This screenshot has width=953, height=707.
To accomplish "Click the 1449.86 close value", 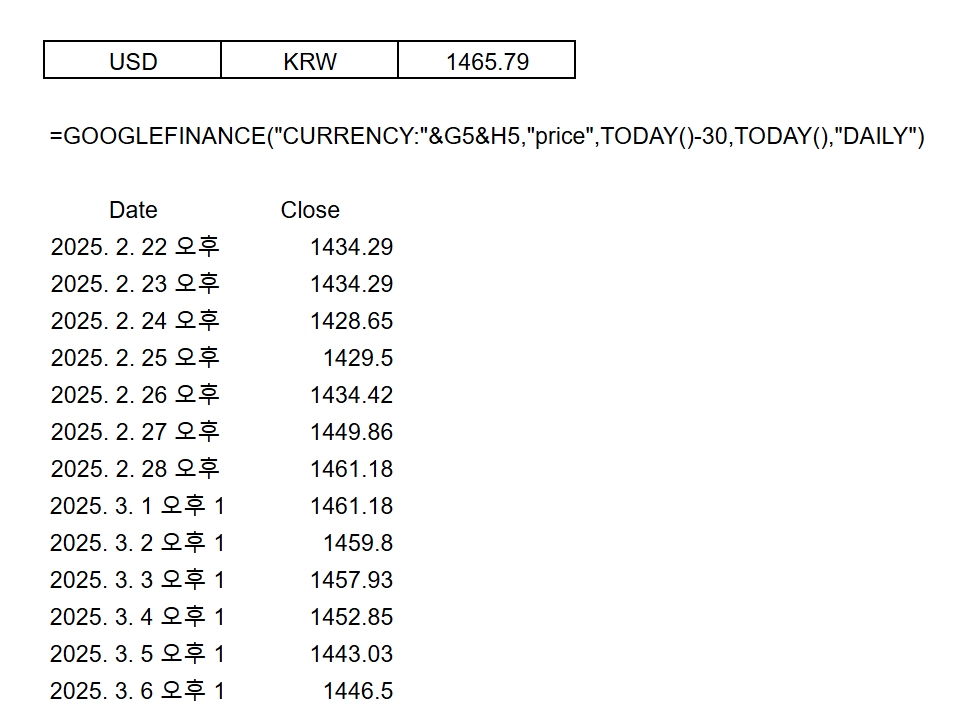I will click(351, 432).
